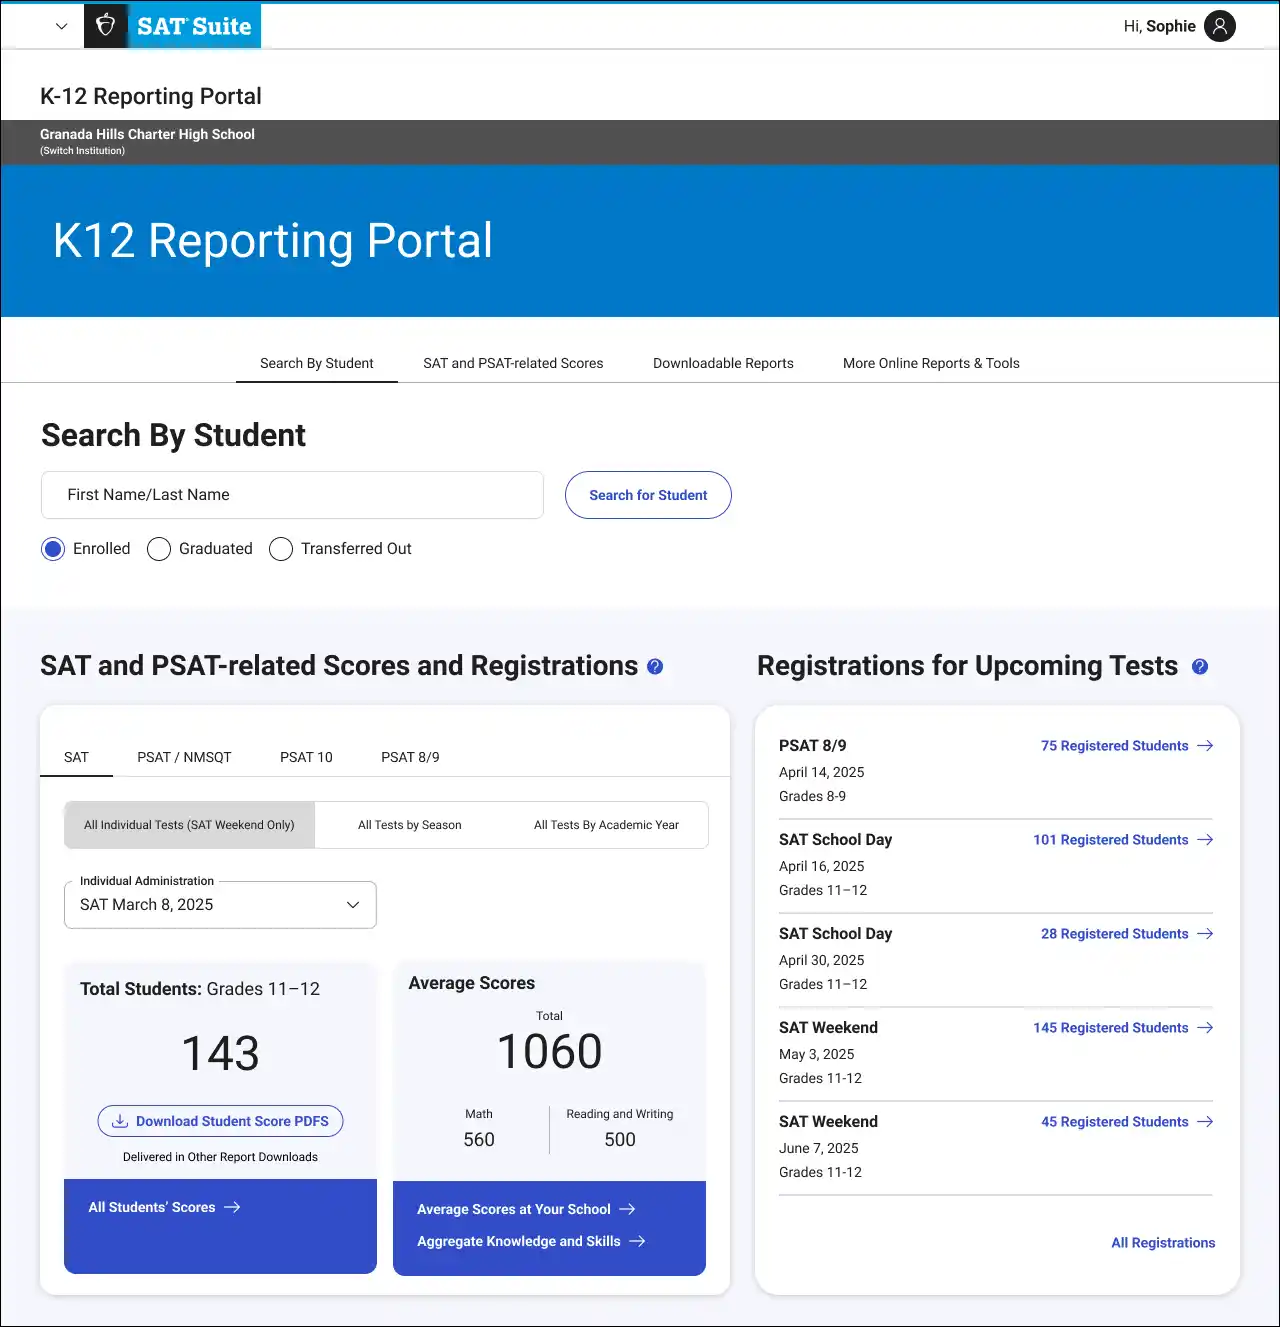This screenshot has width=1280, height=1327.
Task: View 75 Registered Students for PSAT 8/9
Action: 1127,746
